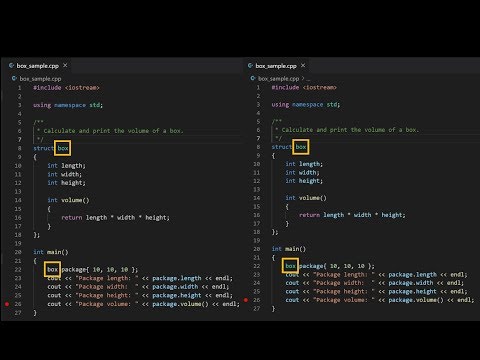
Task: Click volume() declaration in right editor
Action: pyautogui.click(x=313, y=198)
